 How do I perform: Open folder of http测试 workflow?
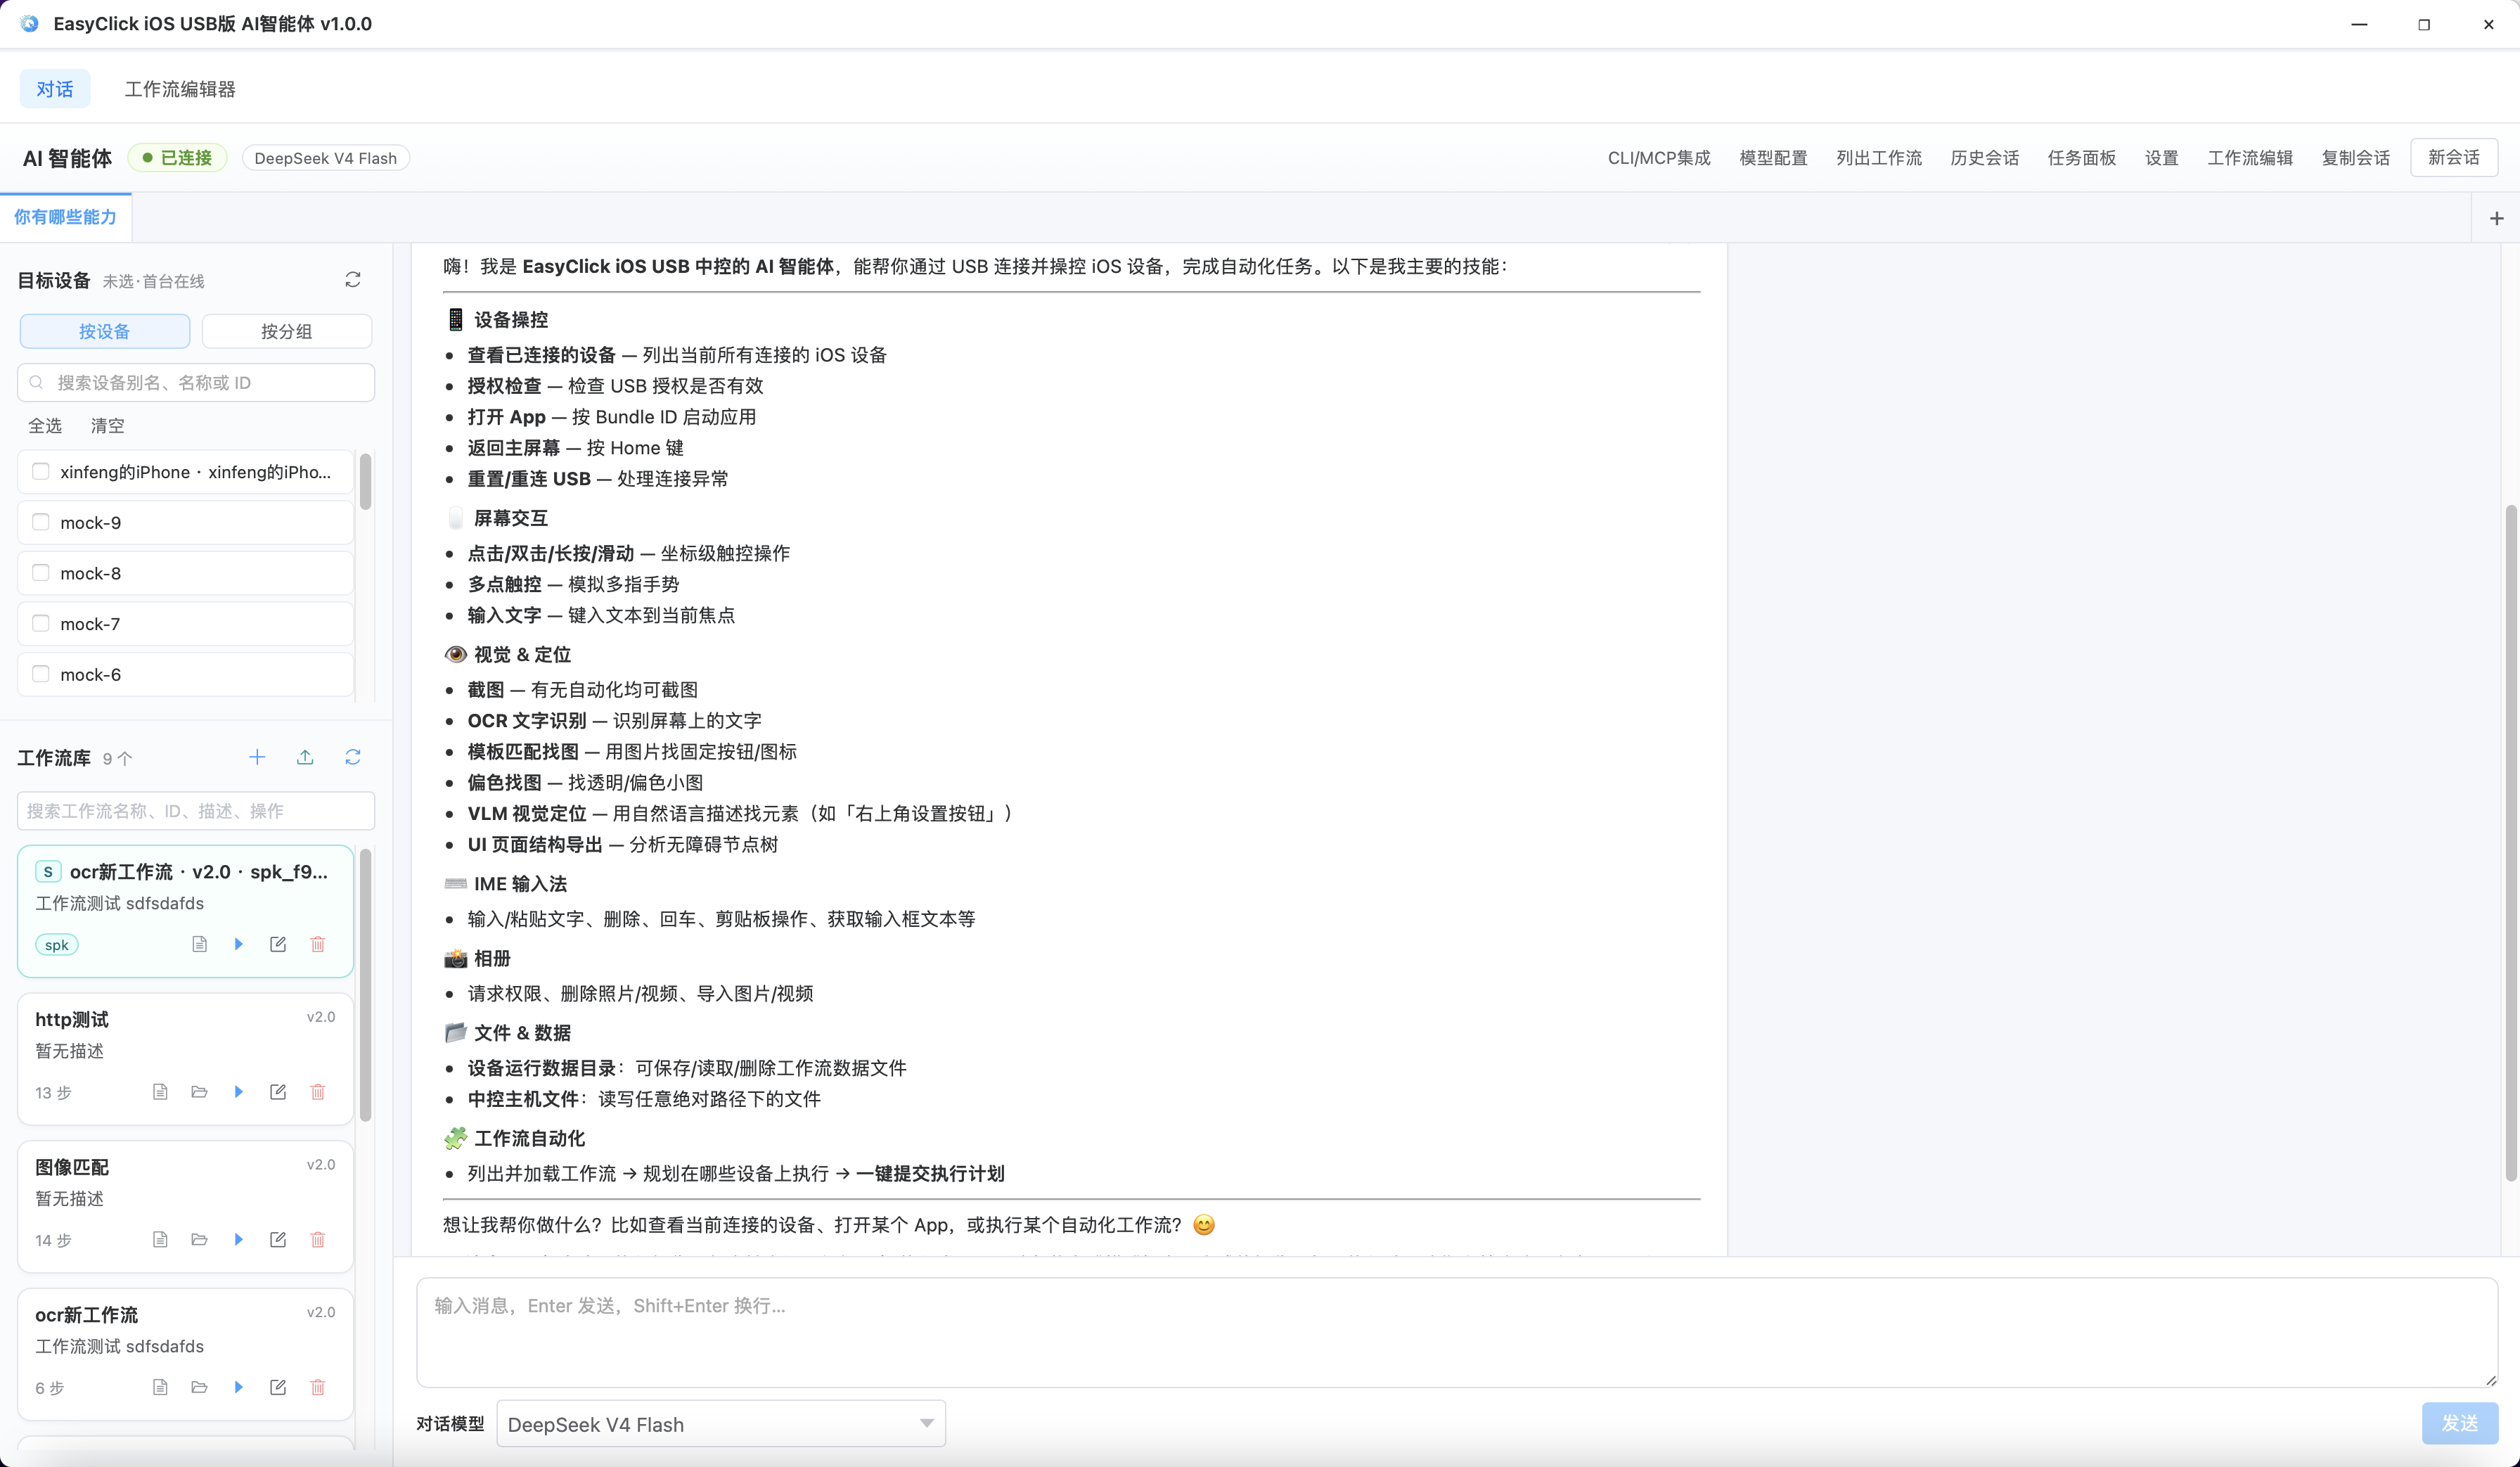[x=199, y=1092]
